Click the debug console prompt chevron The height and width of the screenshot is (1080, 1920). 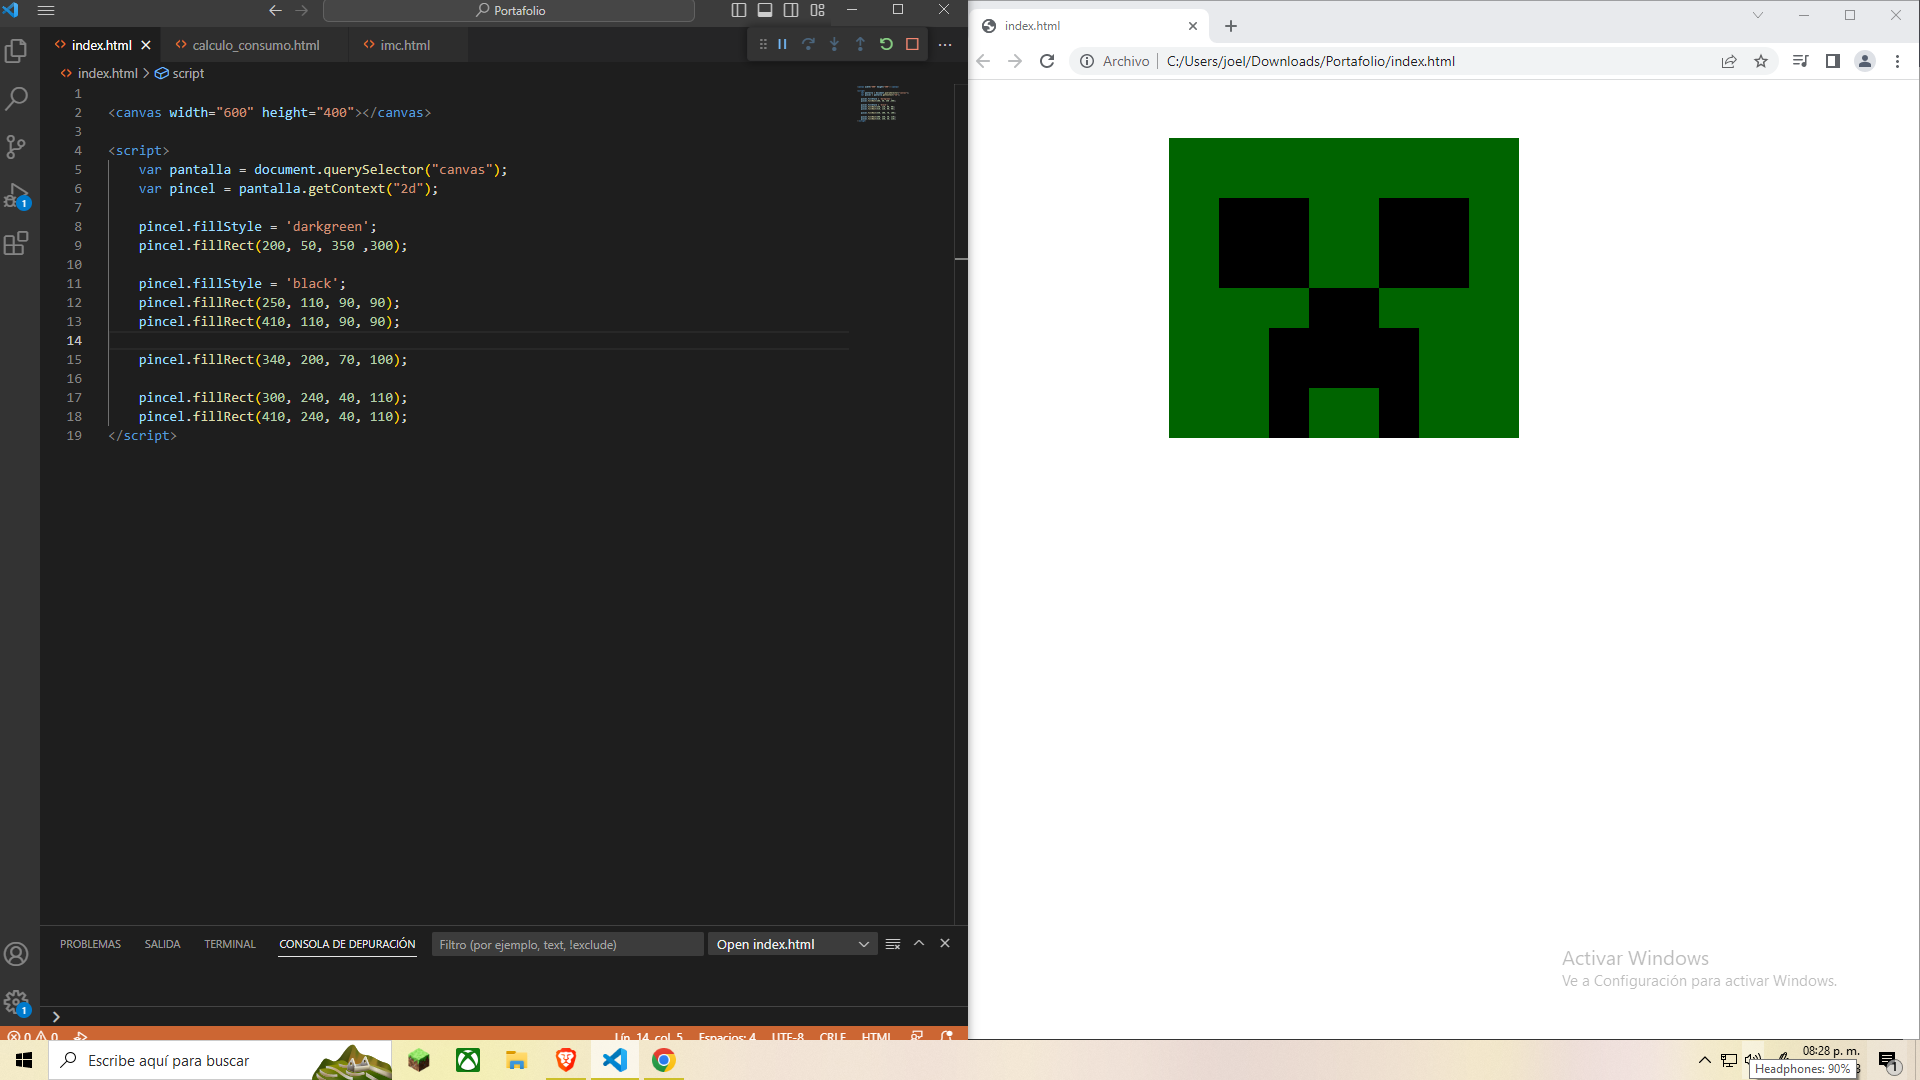coord(56,1017)
